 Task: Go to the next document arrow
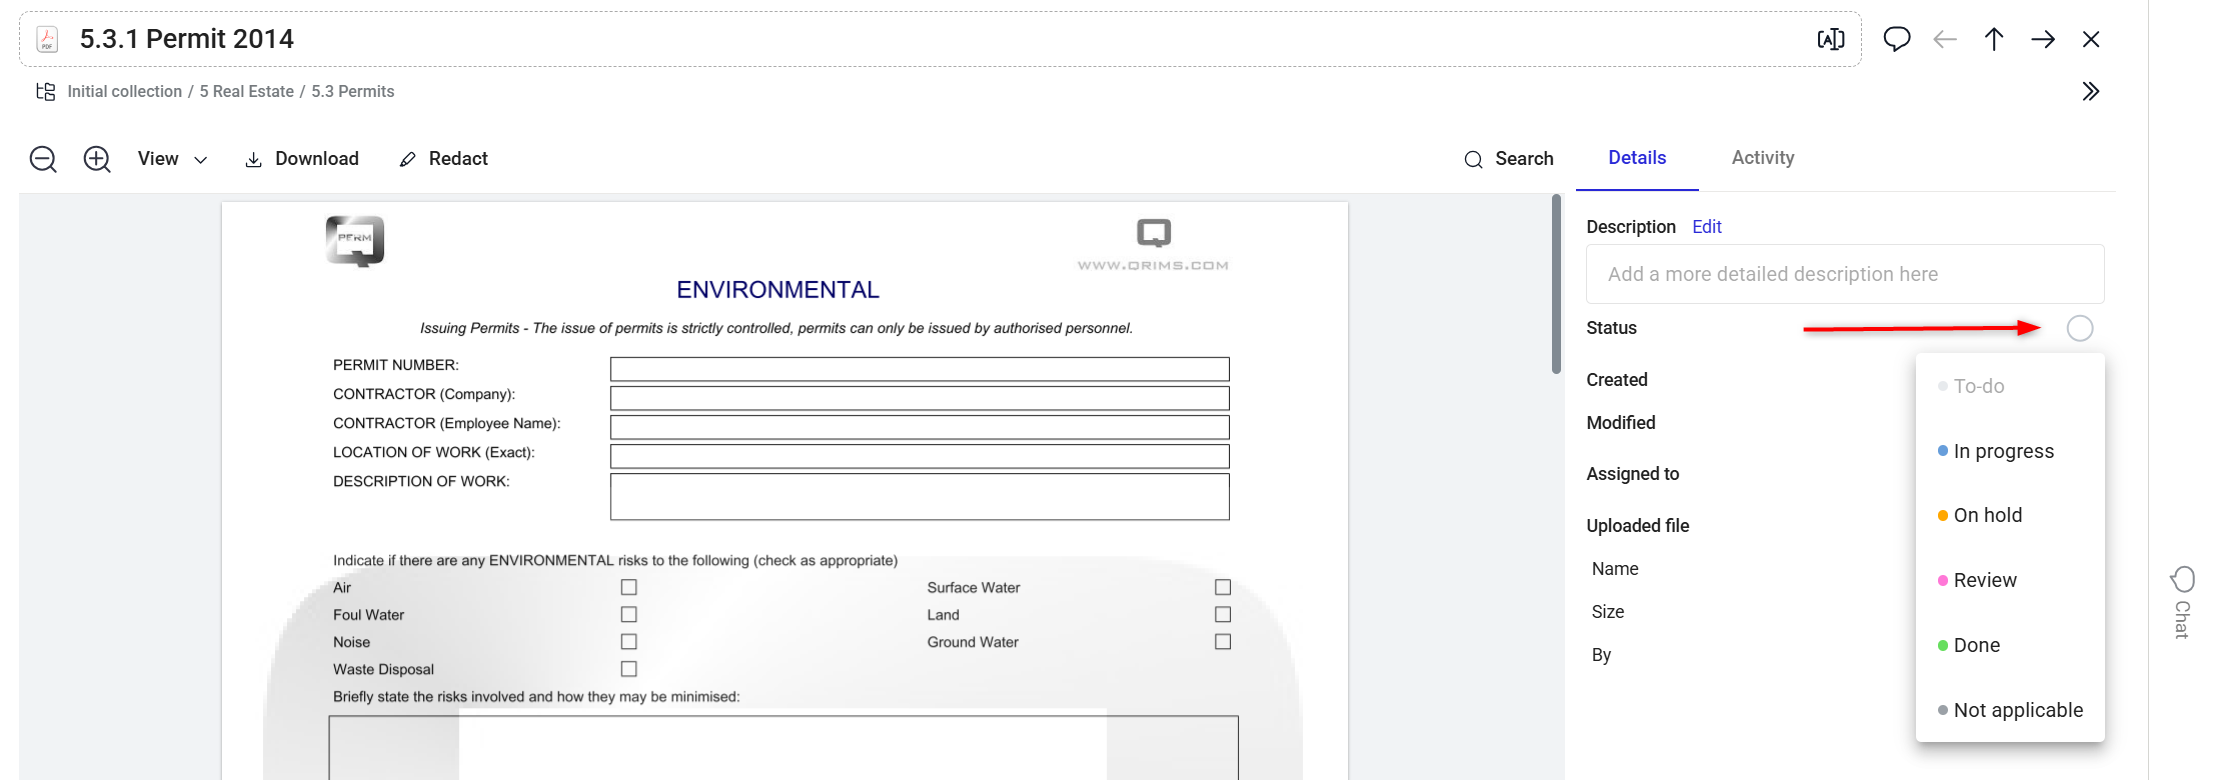[x=2043, y=39]
